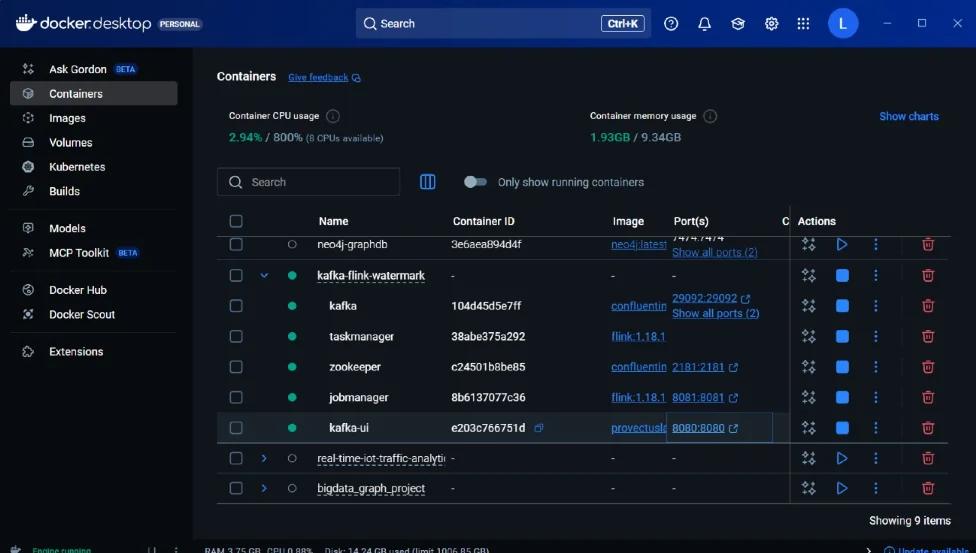Open Docker Desktop settings gear
Viewport: 976px width, 553px height.
click(771, 24)
